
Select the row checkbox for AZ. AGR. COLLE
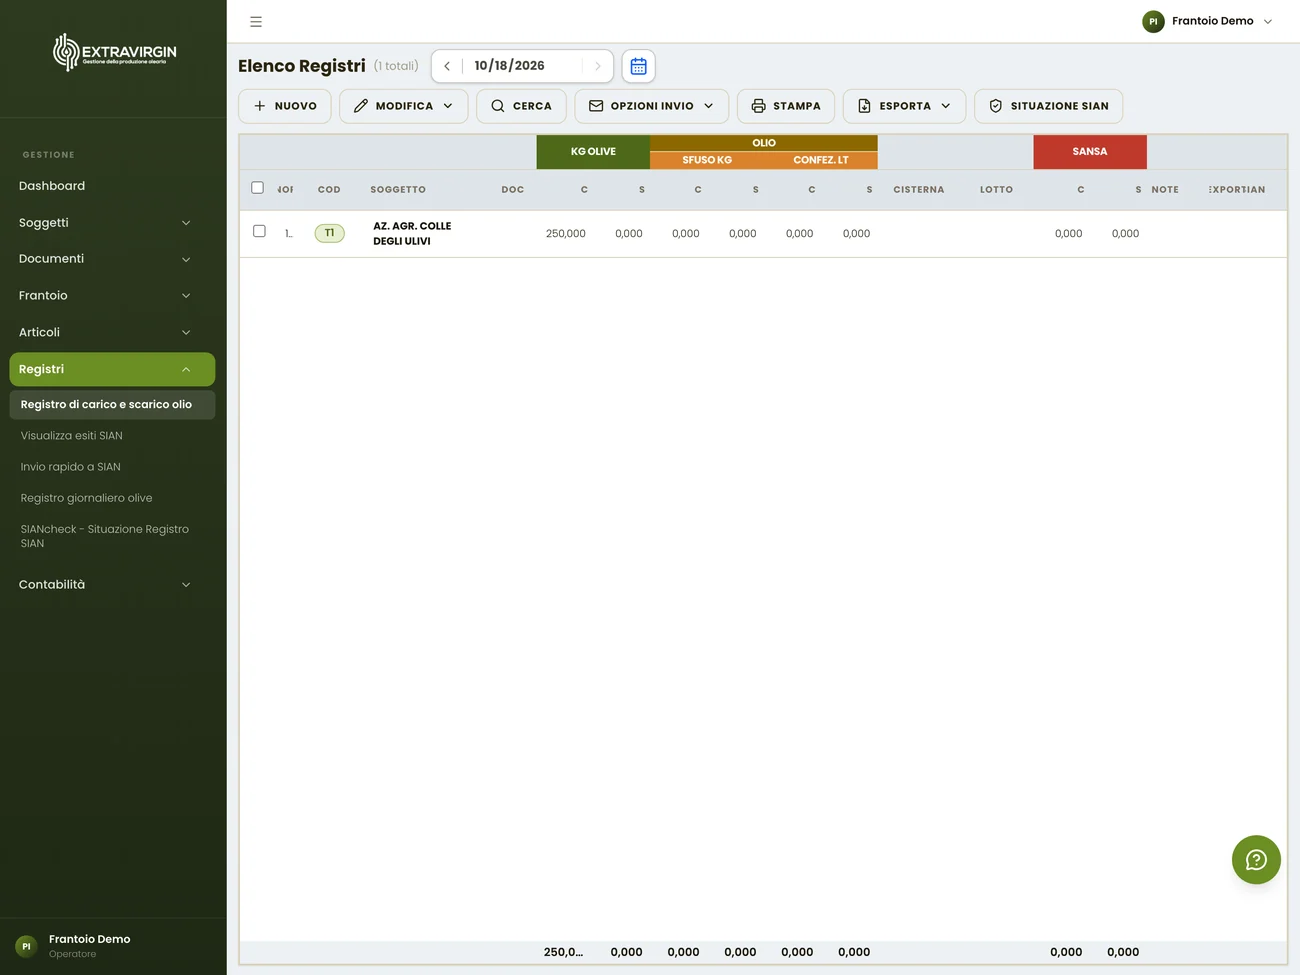259,231
